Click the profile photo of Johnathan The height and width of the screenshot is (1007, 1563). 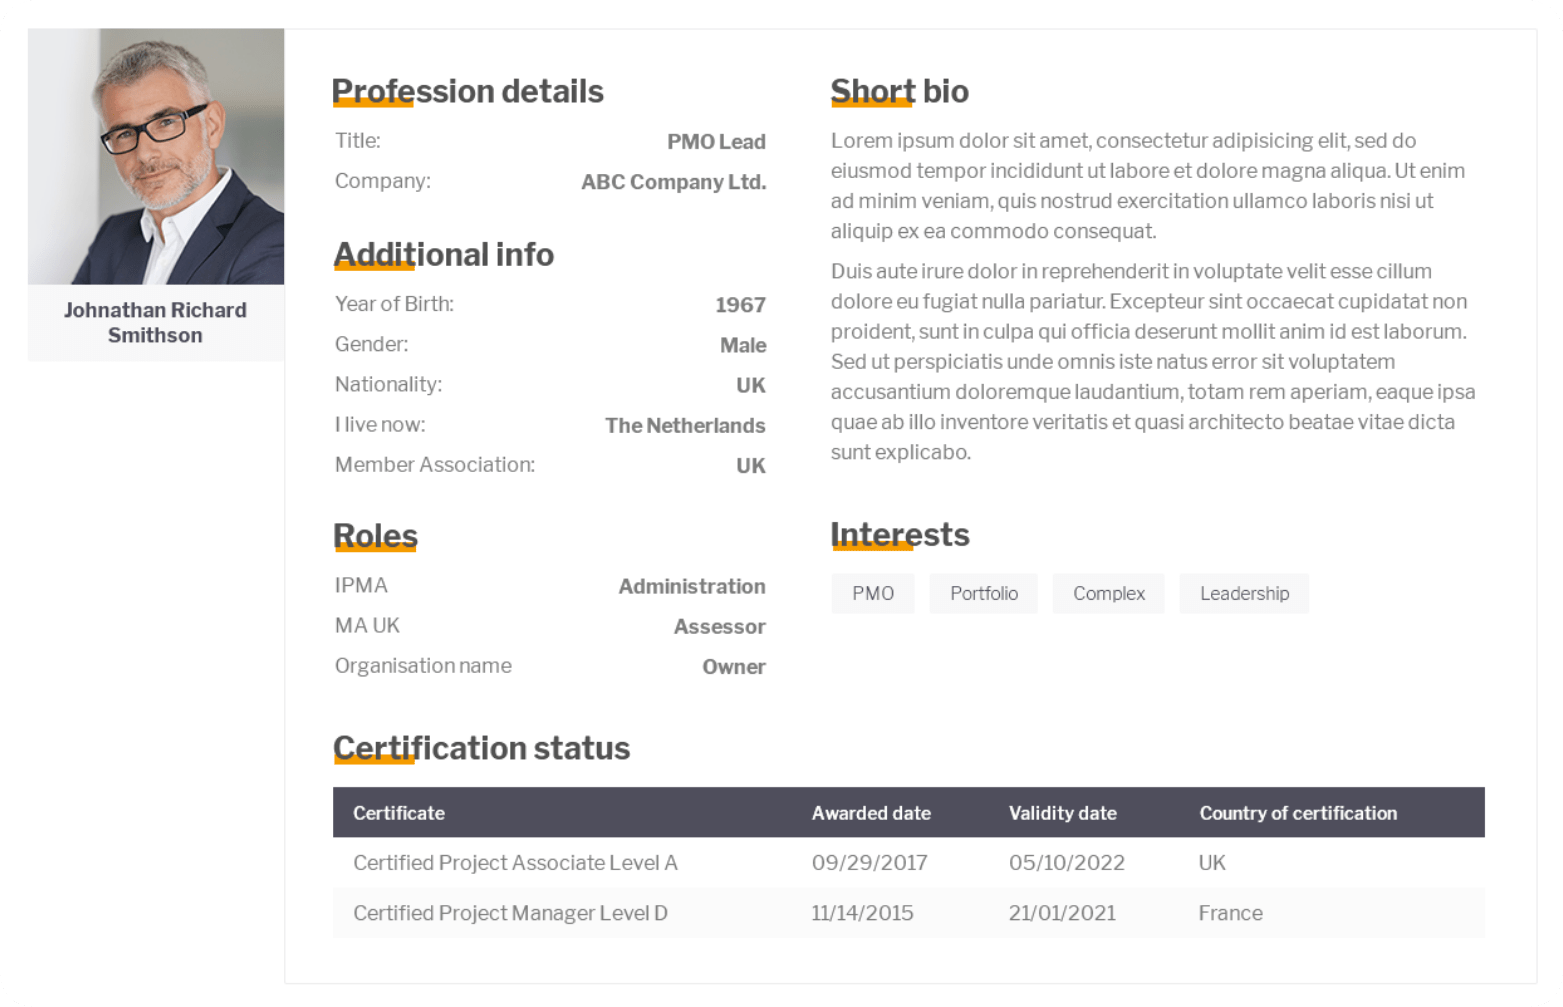coord(156,156)
